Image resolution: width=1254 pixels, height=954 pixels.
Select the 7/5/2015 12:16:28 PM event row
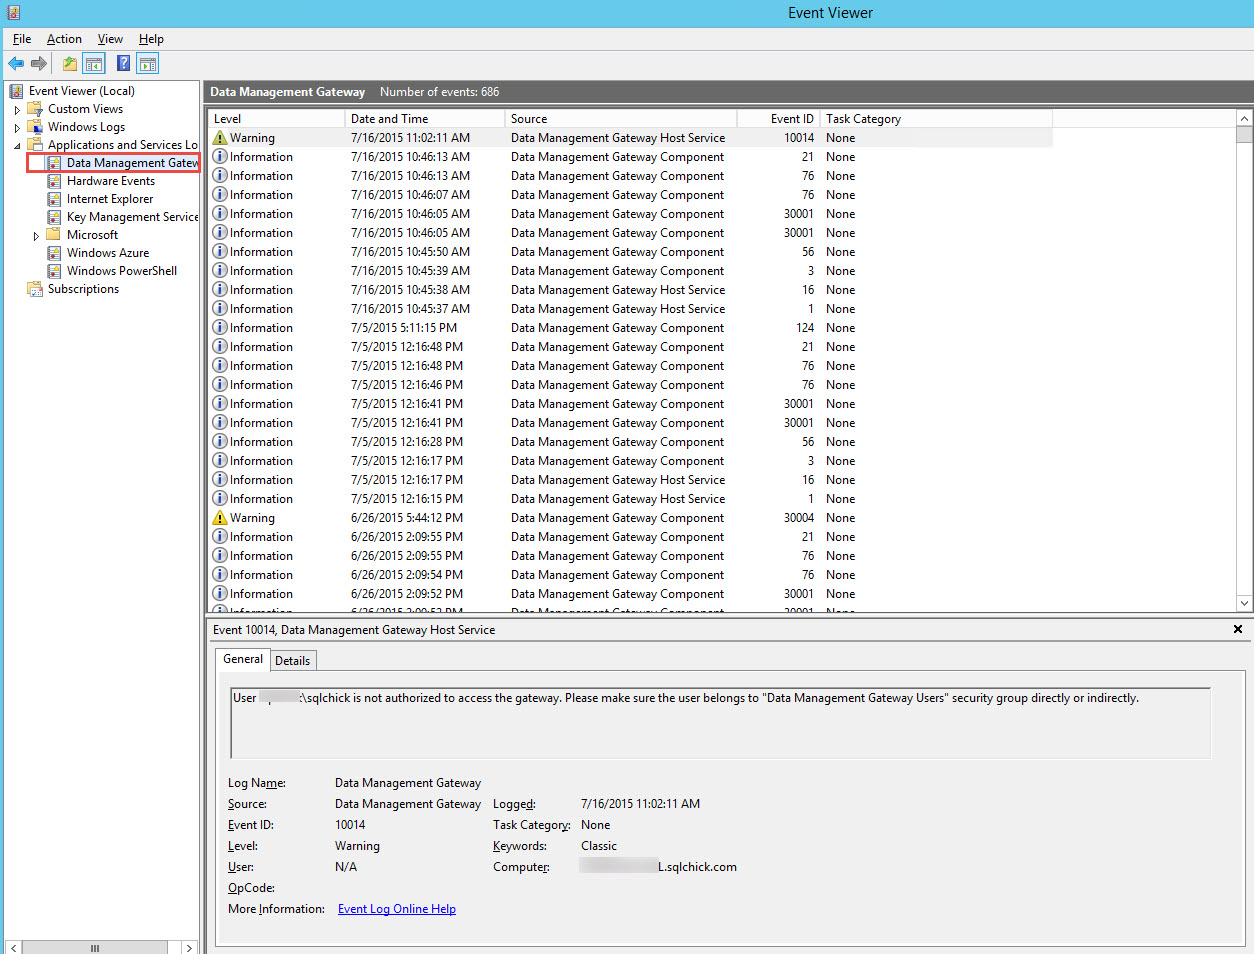(x=630, y=442)
